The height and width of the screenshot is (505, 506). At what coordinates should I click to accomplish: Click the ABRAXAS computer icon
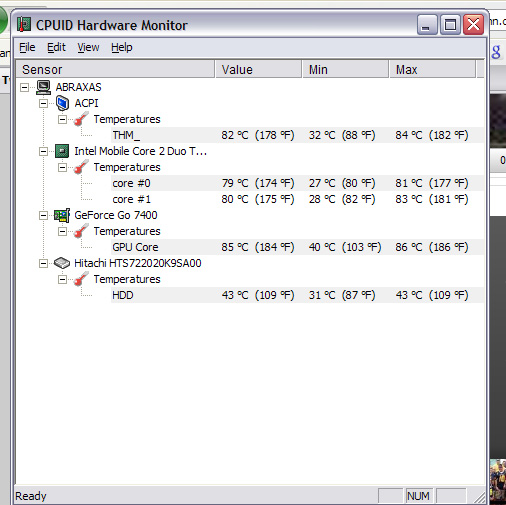click(43, 87)
